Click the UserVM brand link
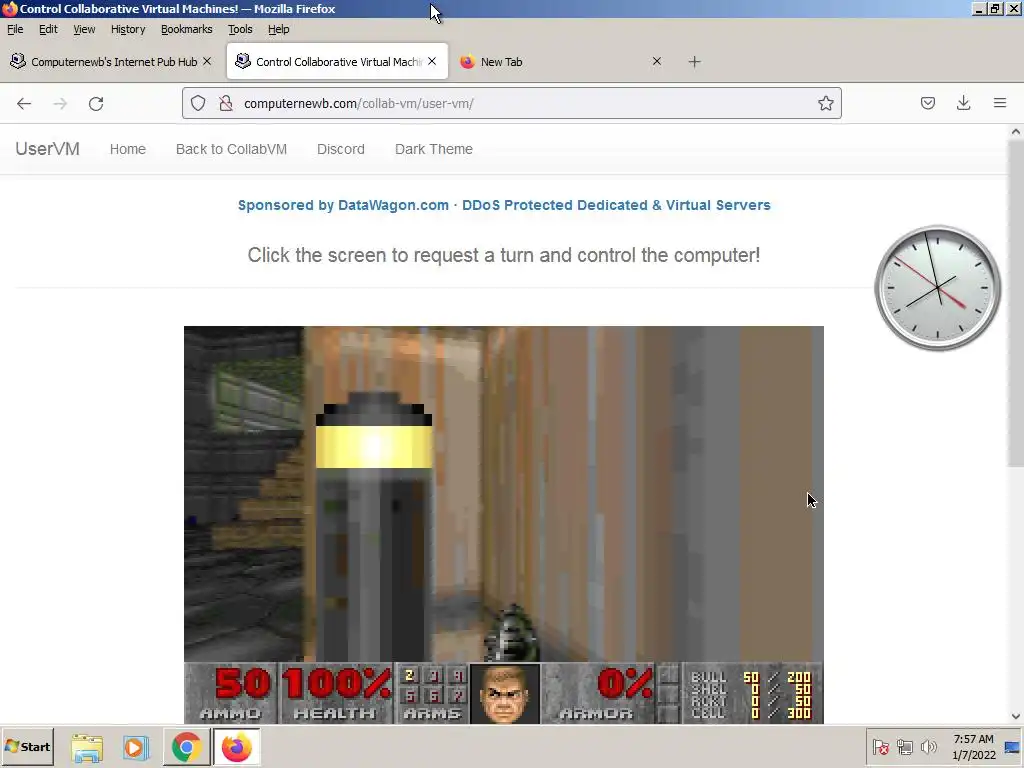The image size is (1024, 768). [47, 149]
